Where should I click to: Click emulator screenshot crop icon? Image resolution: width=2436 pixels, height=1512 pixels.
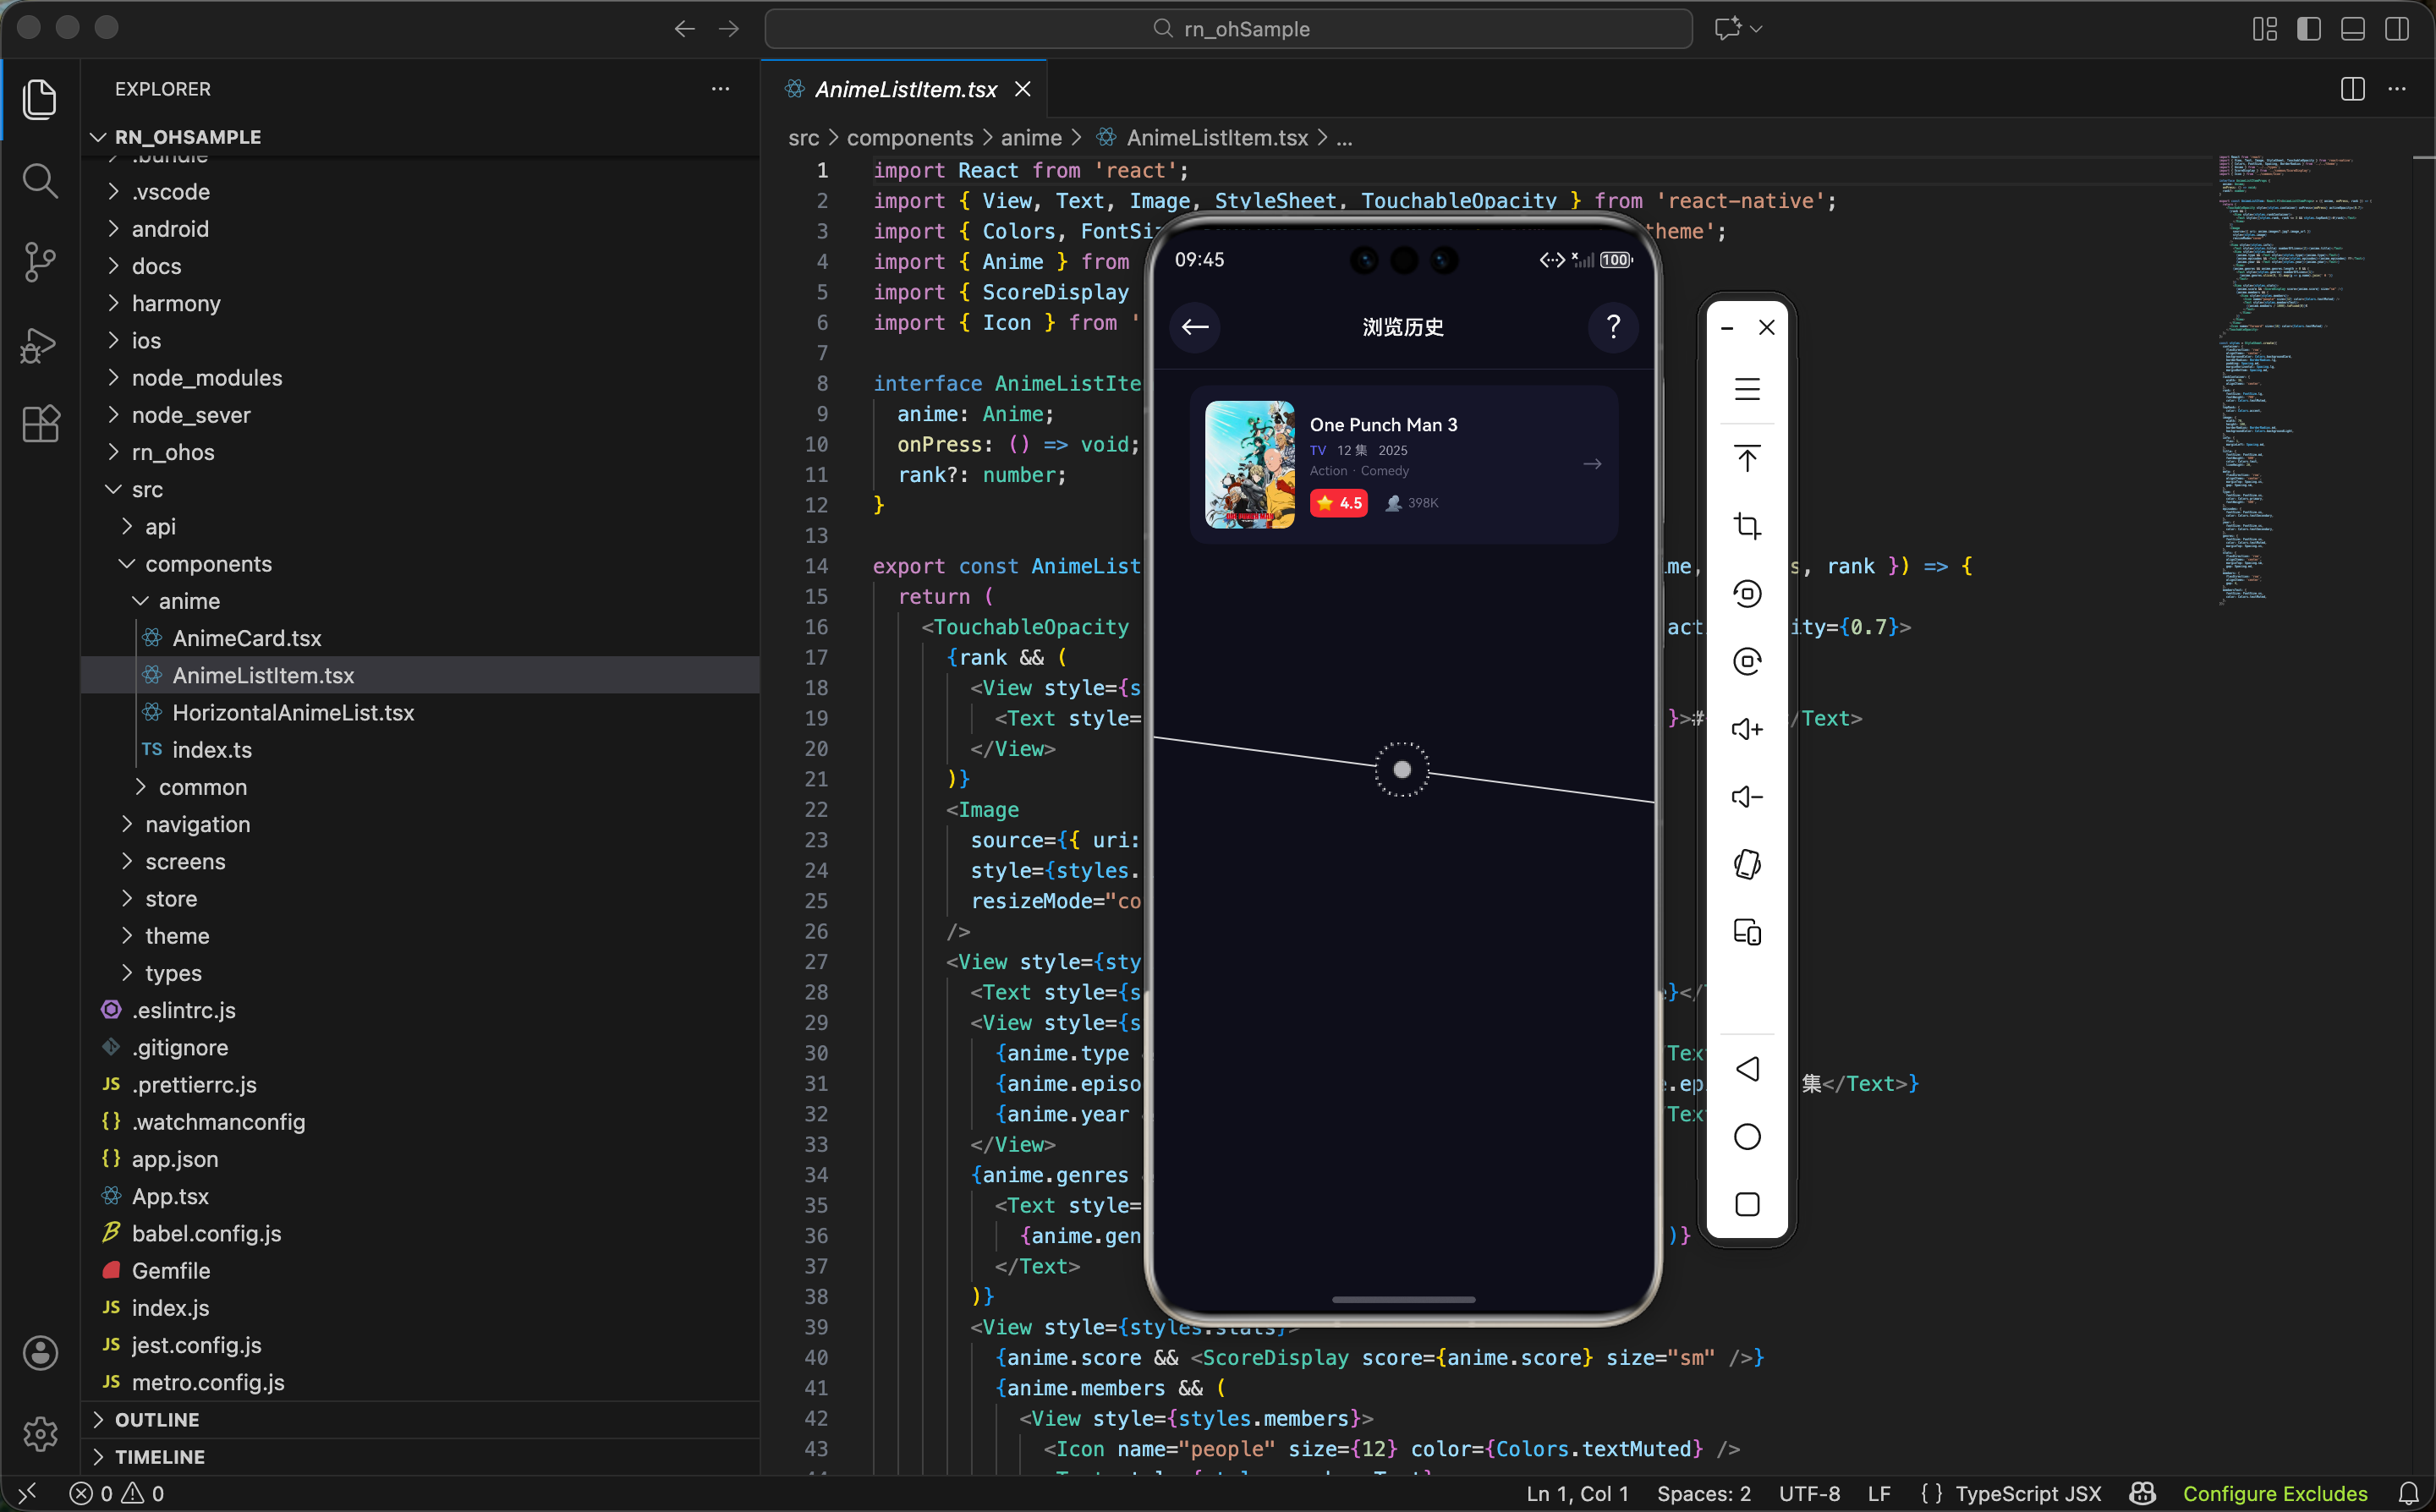click(x=1747, y=526)
